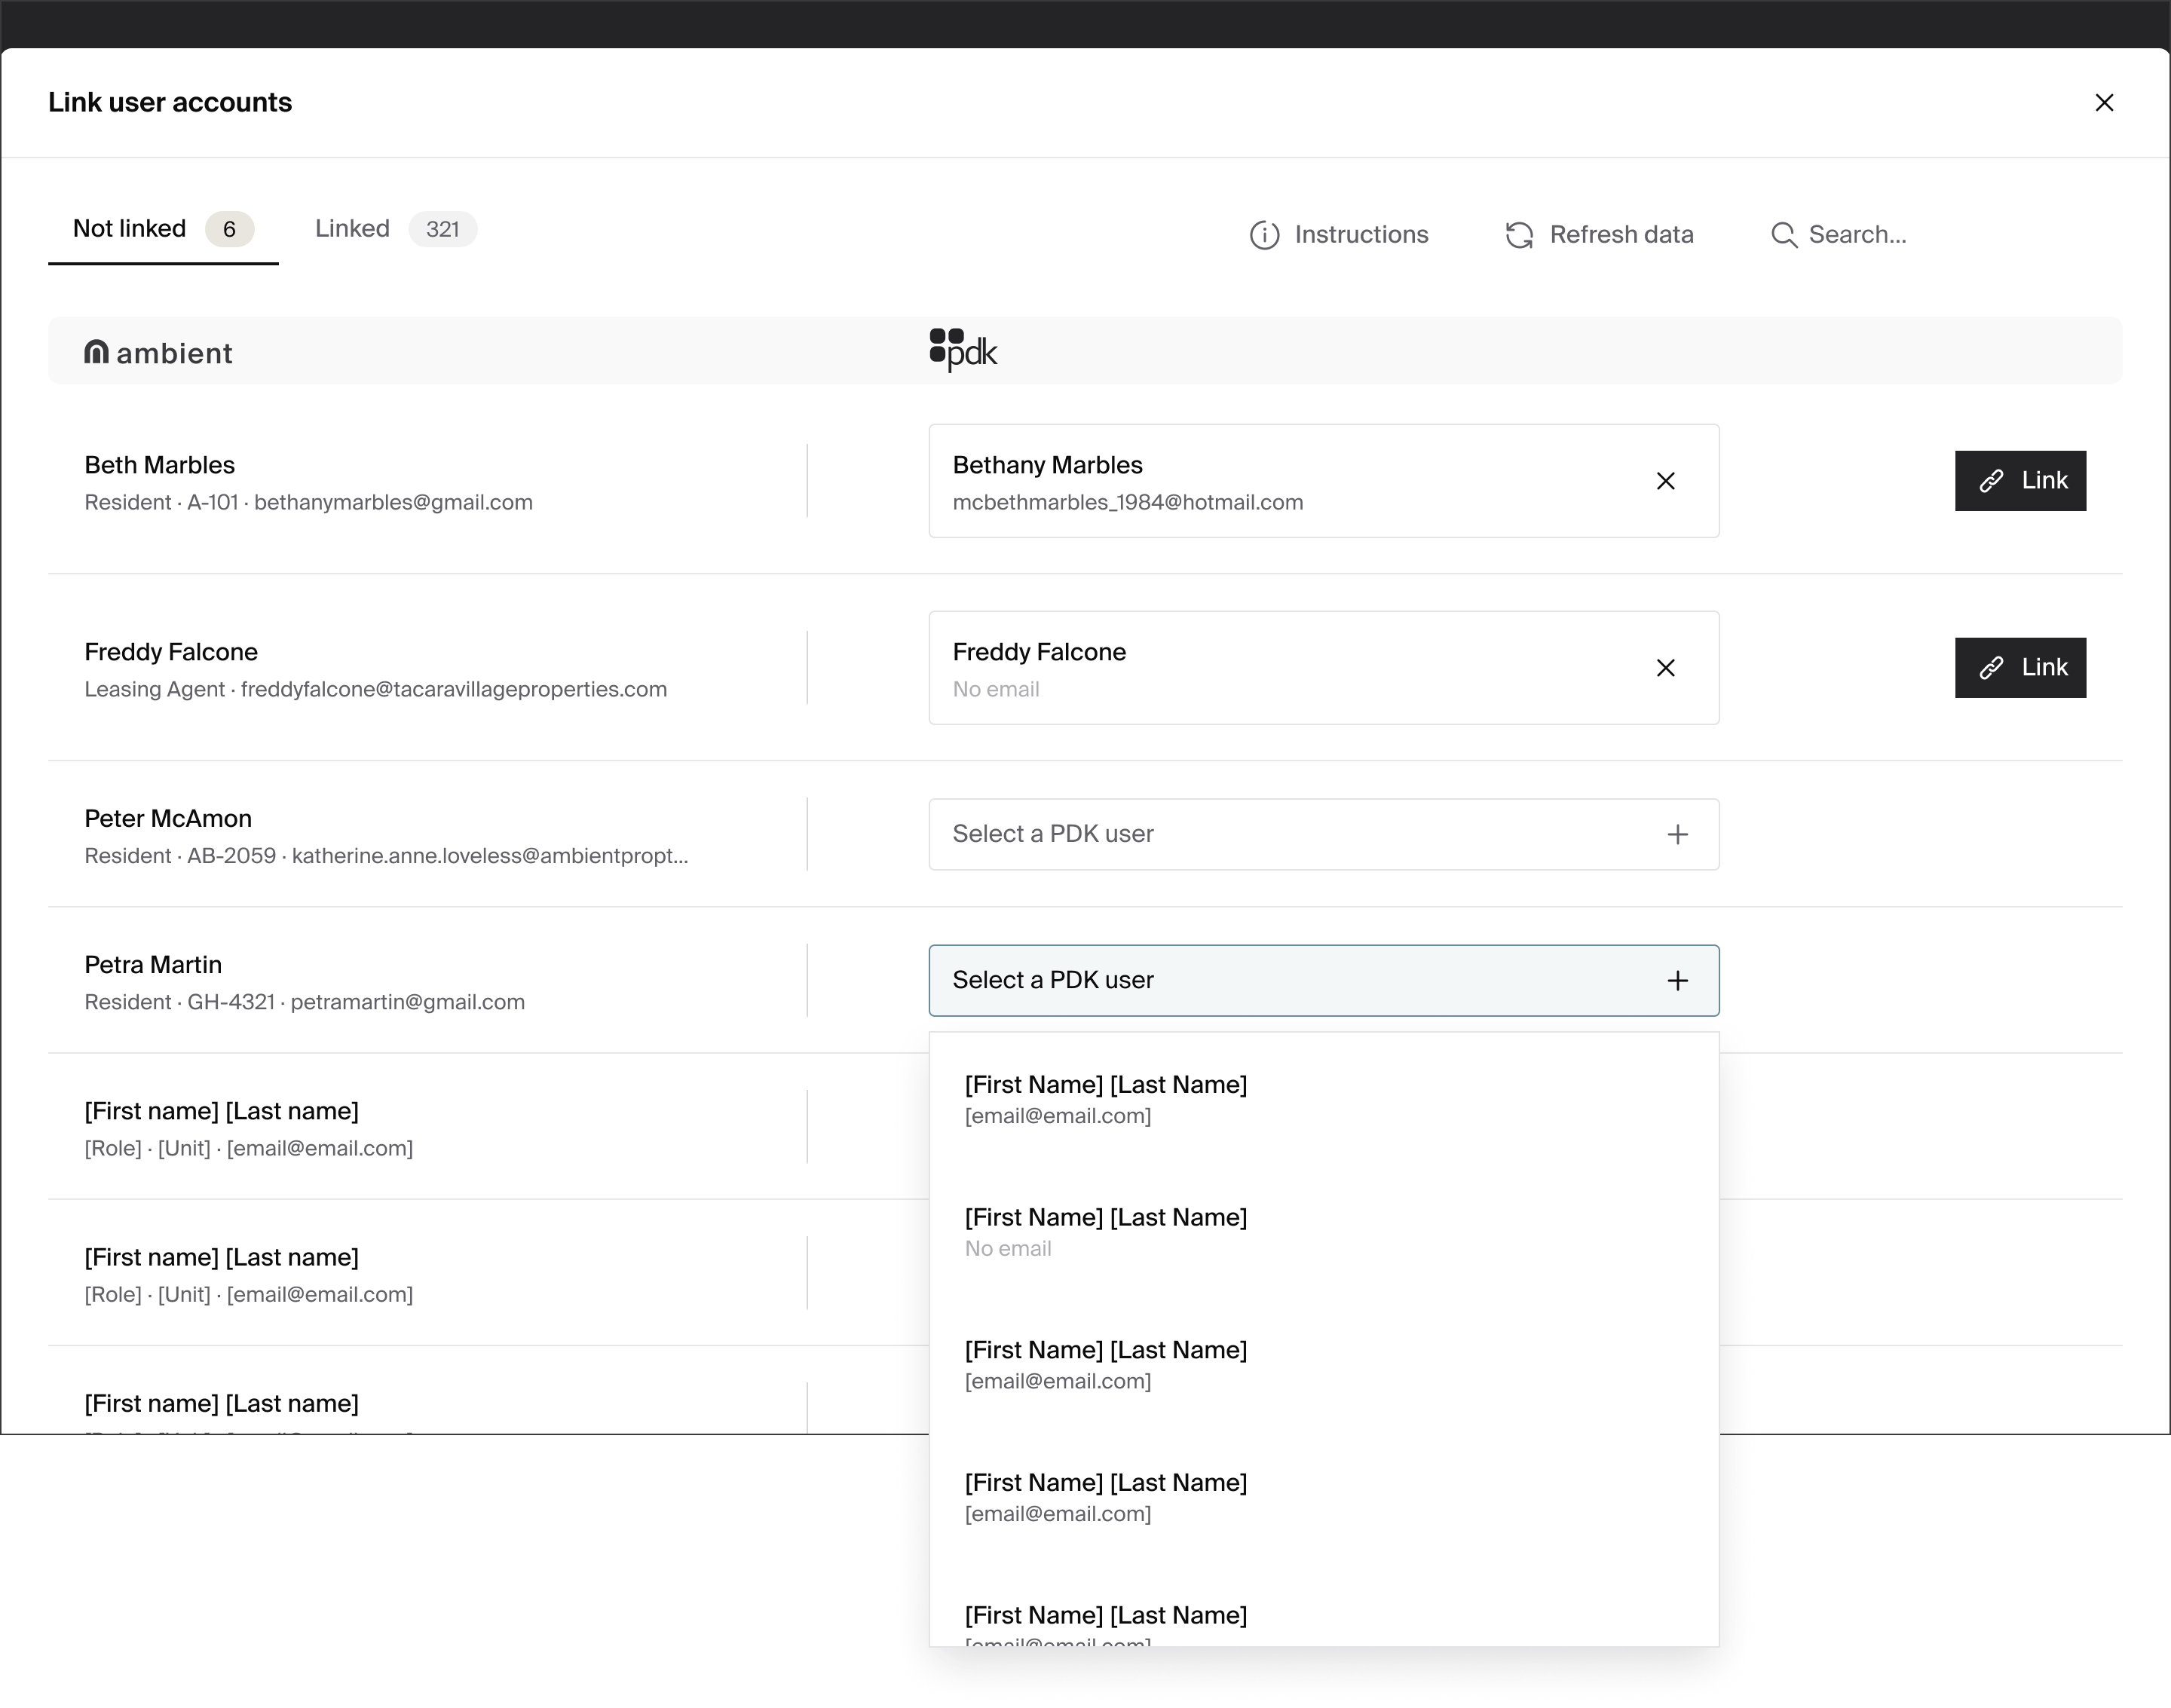2171x1708 pixels.
Task: Click the Leasing Agent email details line
Action: tap(375, 689)
